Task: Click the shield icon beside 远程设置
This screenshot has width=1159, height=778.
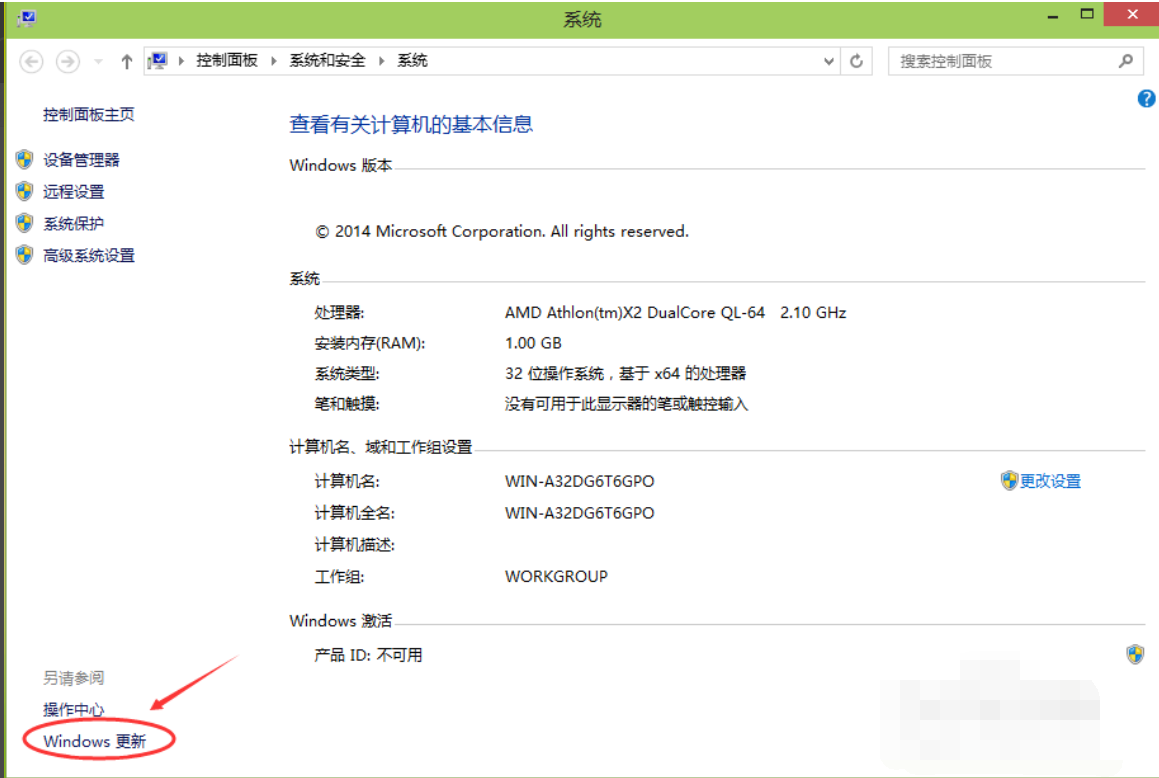Action: click(24, 190)
